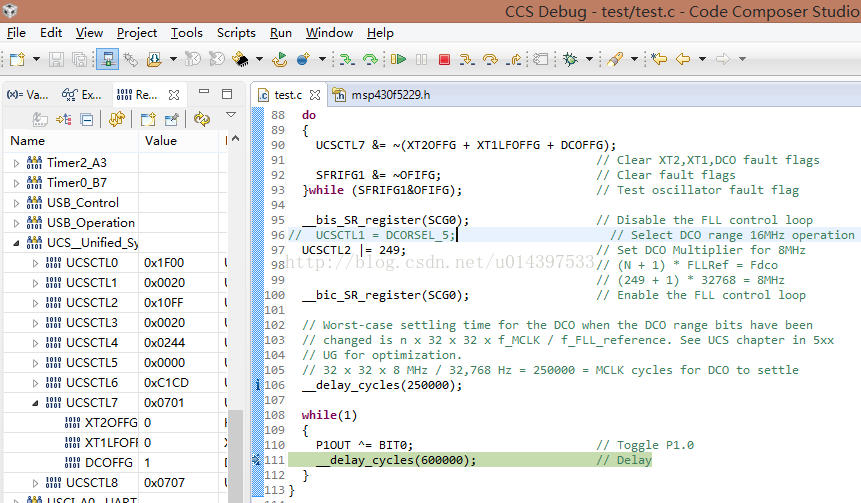861x503 pixels.
Task: Collapse the UCSCTL7 register node
Action: (36, 403)
